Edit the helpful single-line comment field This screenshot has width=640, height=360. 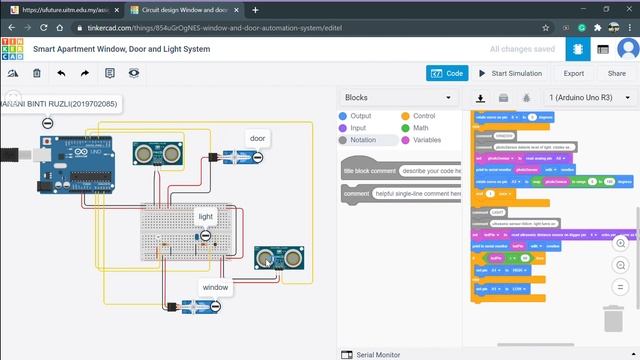pos(417,193)
